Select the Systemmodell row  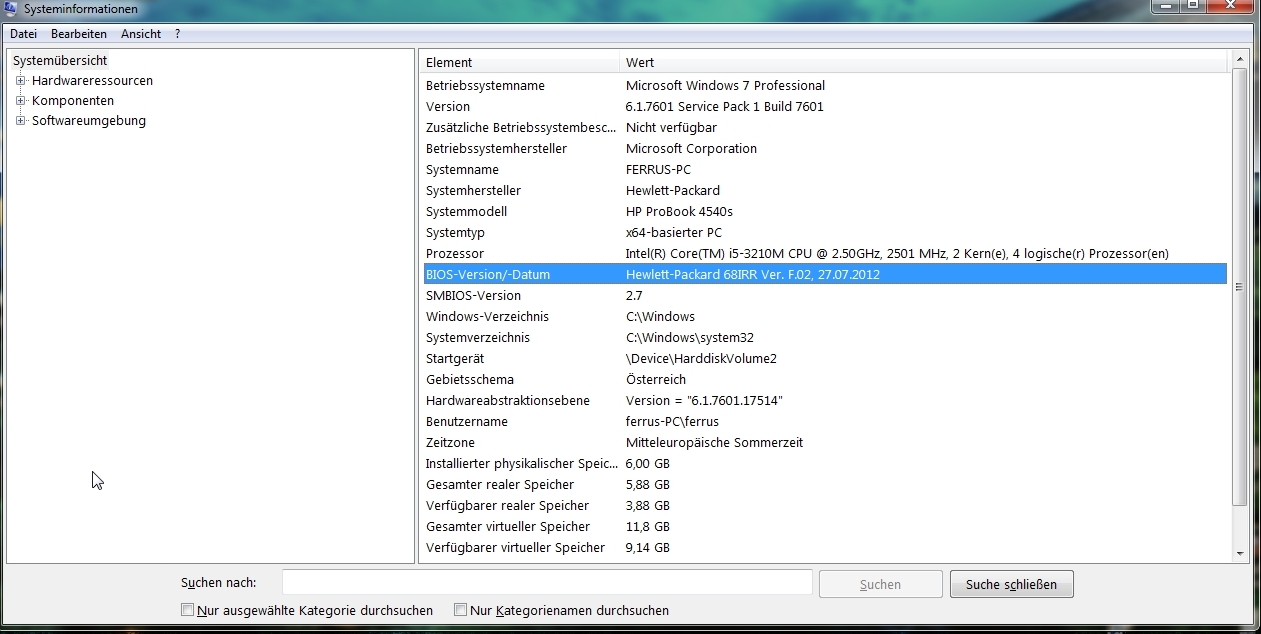click(x=823, y=212)
